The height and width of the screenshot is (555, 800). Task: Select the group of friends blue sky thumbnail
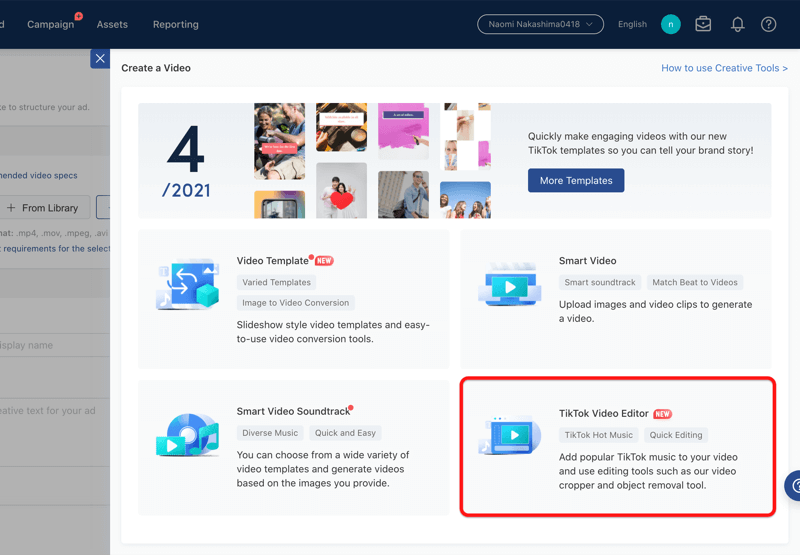[465, 200]
